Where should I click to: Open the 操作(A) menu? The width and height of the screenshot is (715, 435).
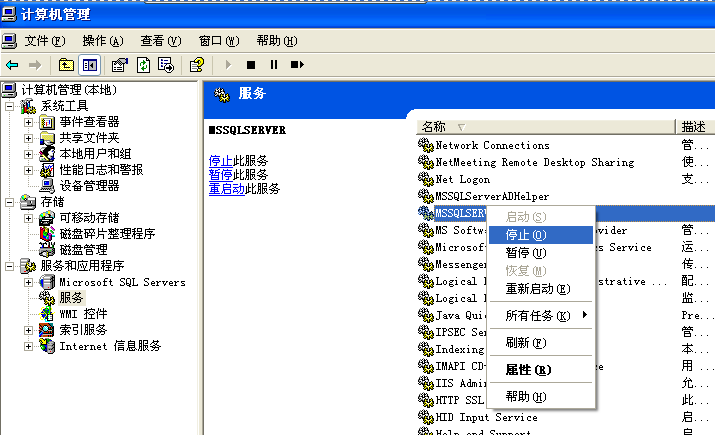103,41
